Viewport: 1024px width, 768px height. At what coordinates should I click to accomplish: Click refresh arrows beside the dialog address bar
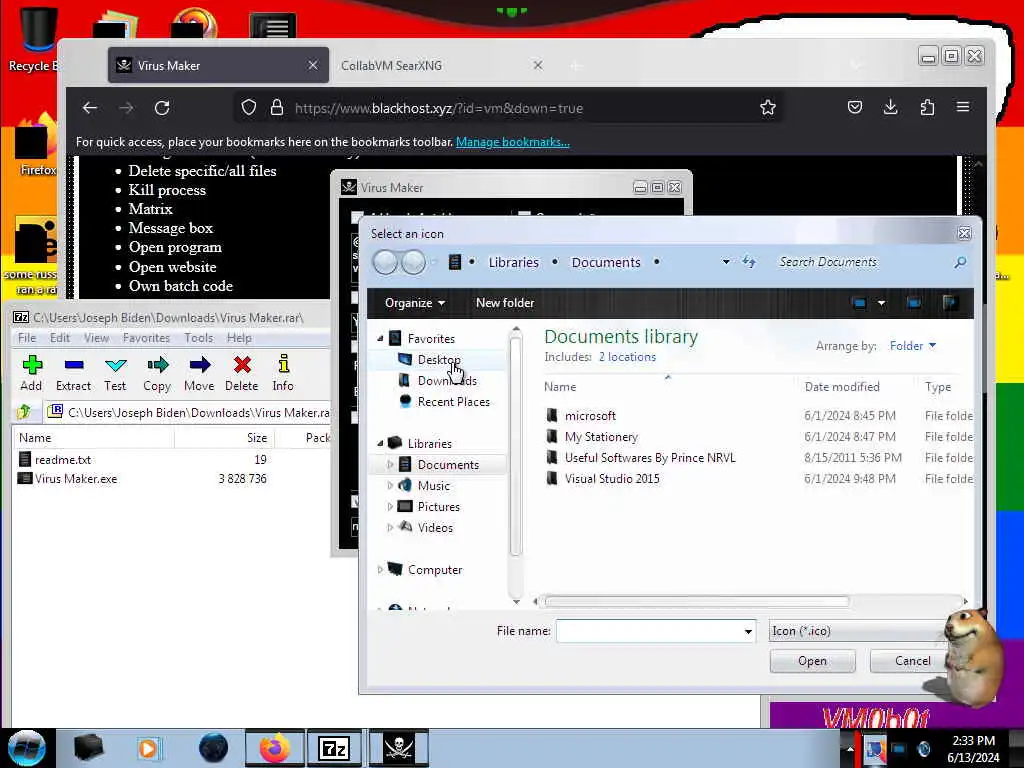point(749,262)
